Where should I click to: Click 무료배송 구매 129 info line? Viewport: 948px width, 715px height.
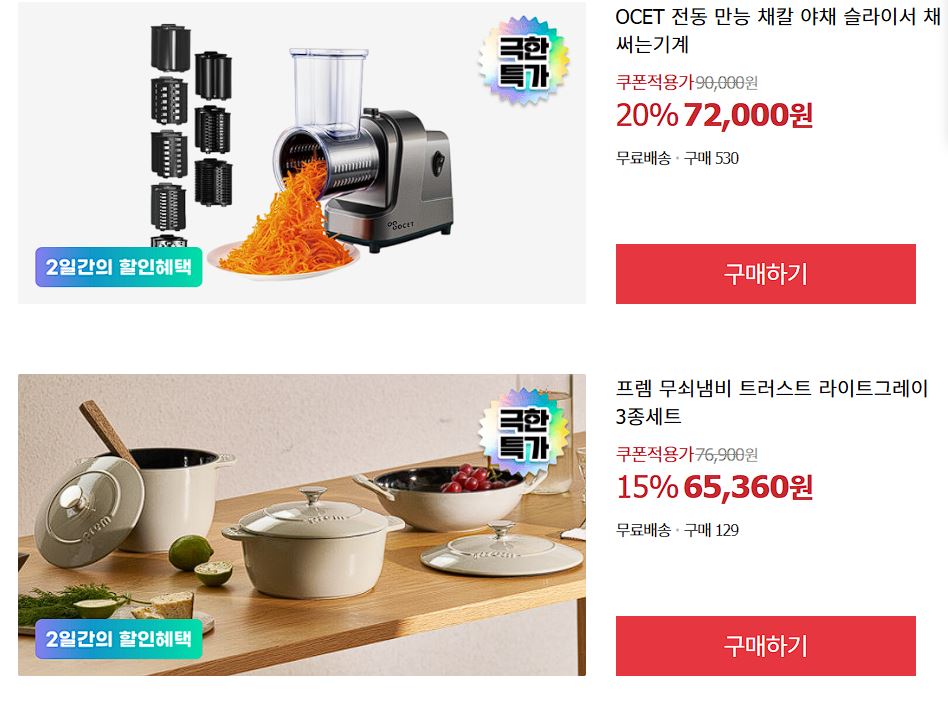(x=677, y=531)
